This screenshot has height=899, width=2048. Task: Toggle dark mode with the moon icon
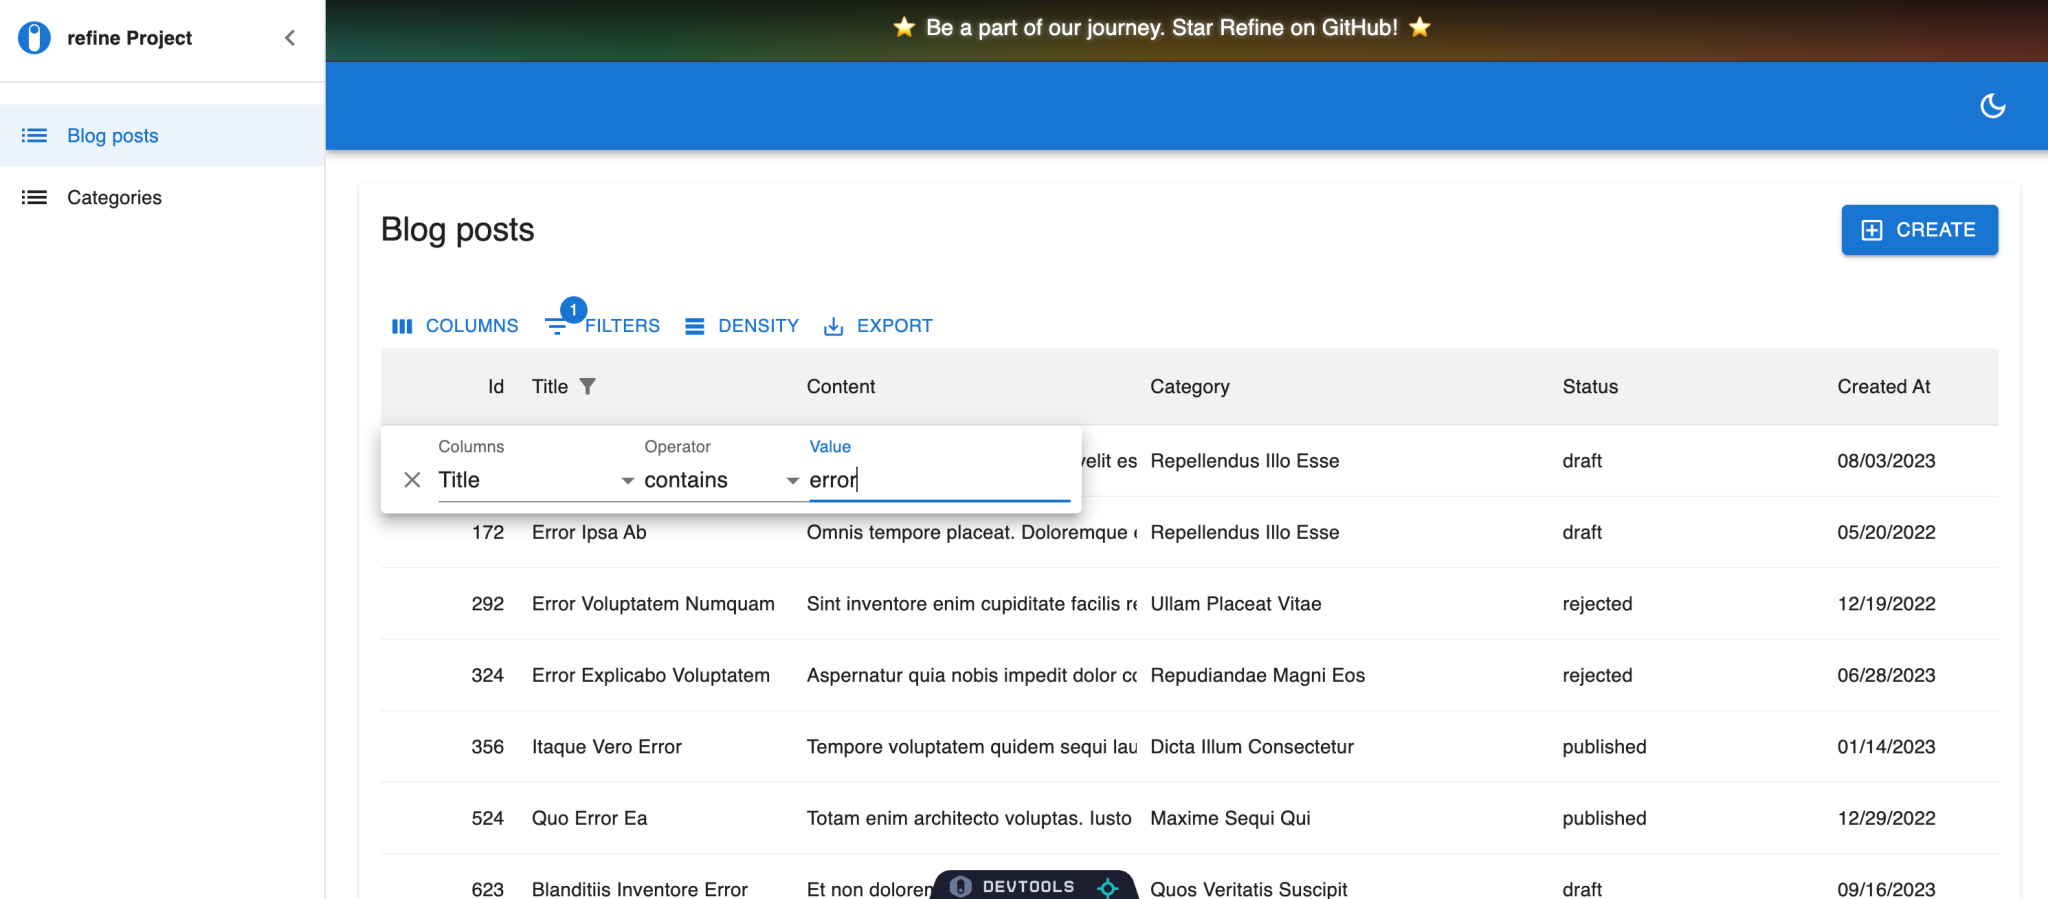pyautogui.click(x=1992, y=106)
